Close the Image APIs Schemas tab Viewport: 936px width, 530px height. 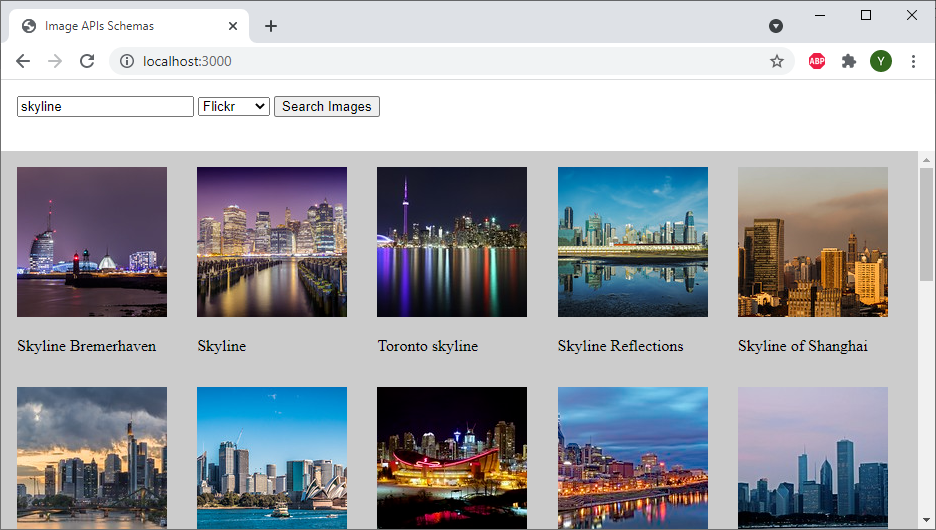click(x=233, y=26)
